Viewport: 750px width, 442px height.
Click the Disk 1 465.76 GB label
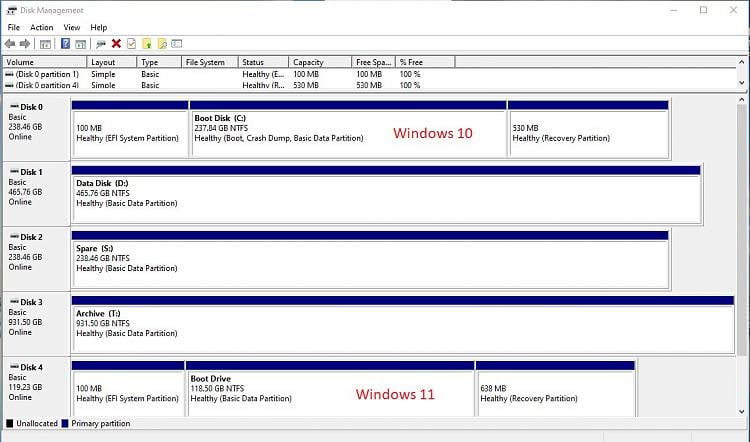point(25,192)
